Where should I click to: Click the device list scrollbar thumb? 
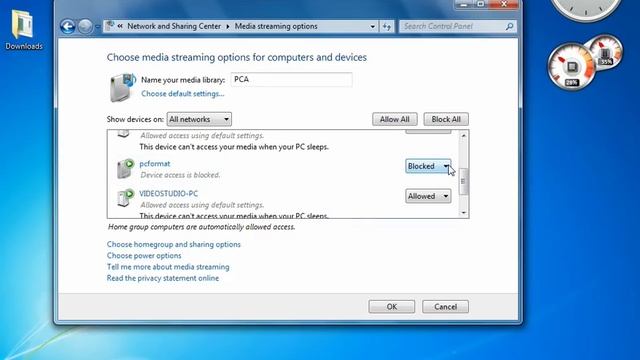463,181
